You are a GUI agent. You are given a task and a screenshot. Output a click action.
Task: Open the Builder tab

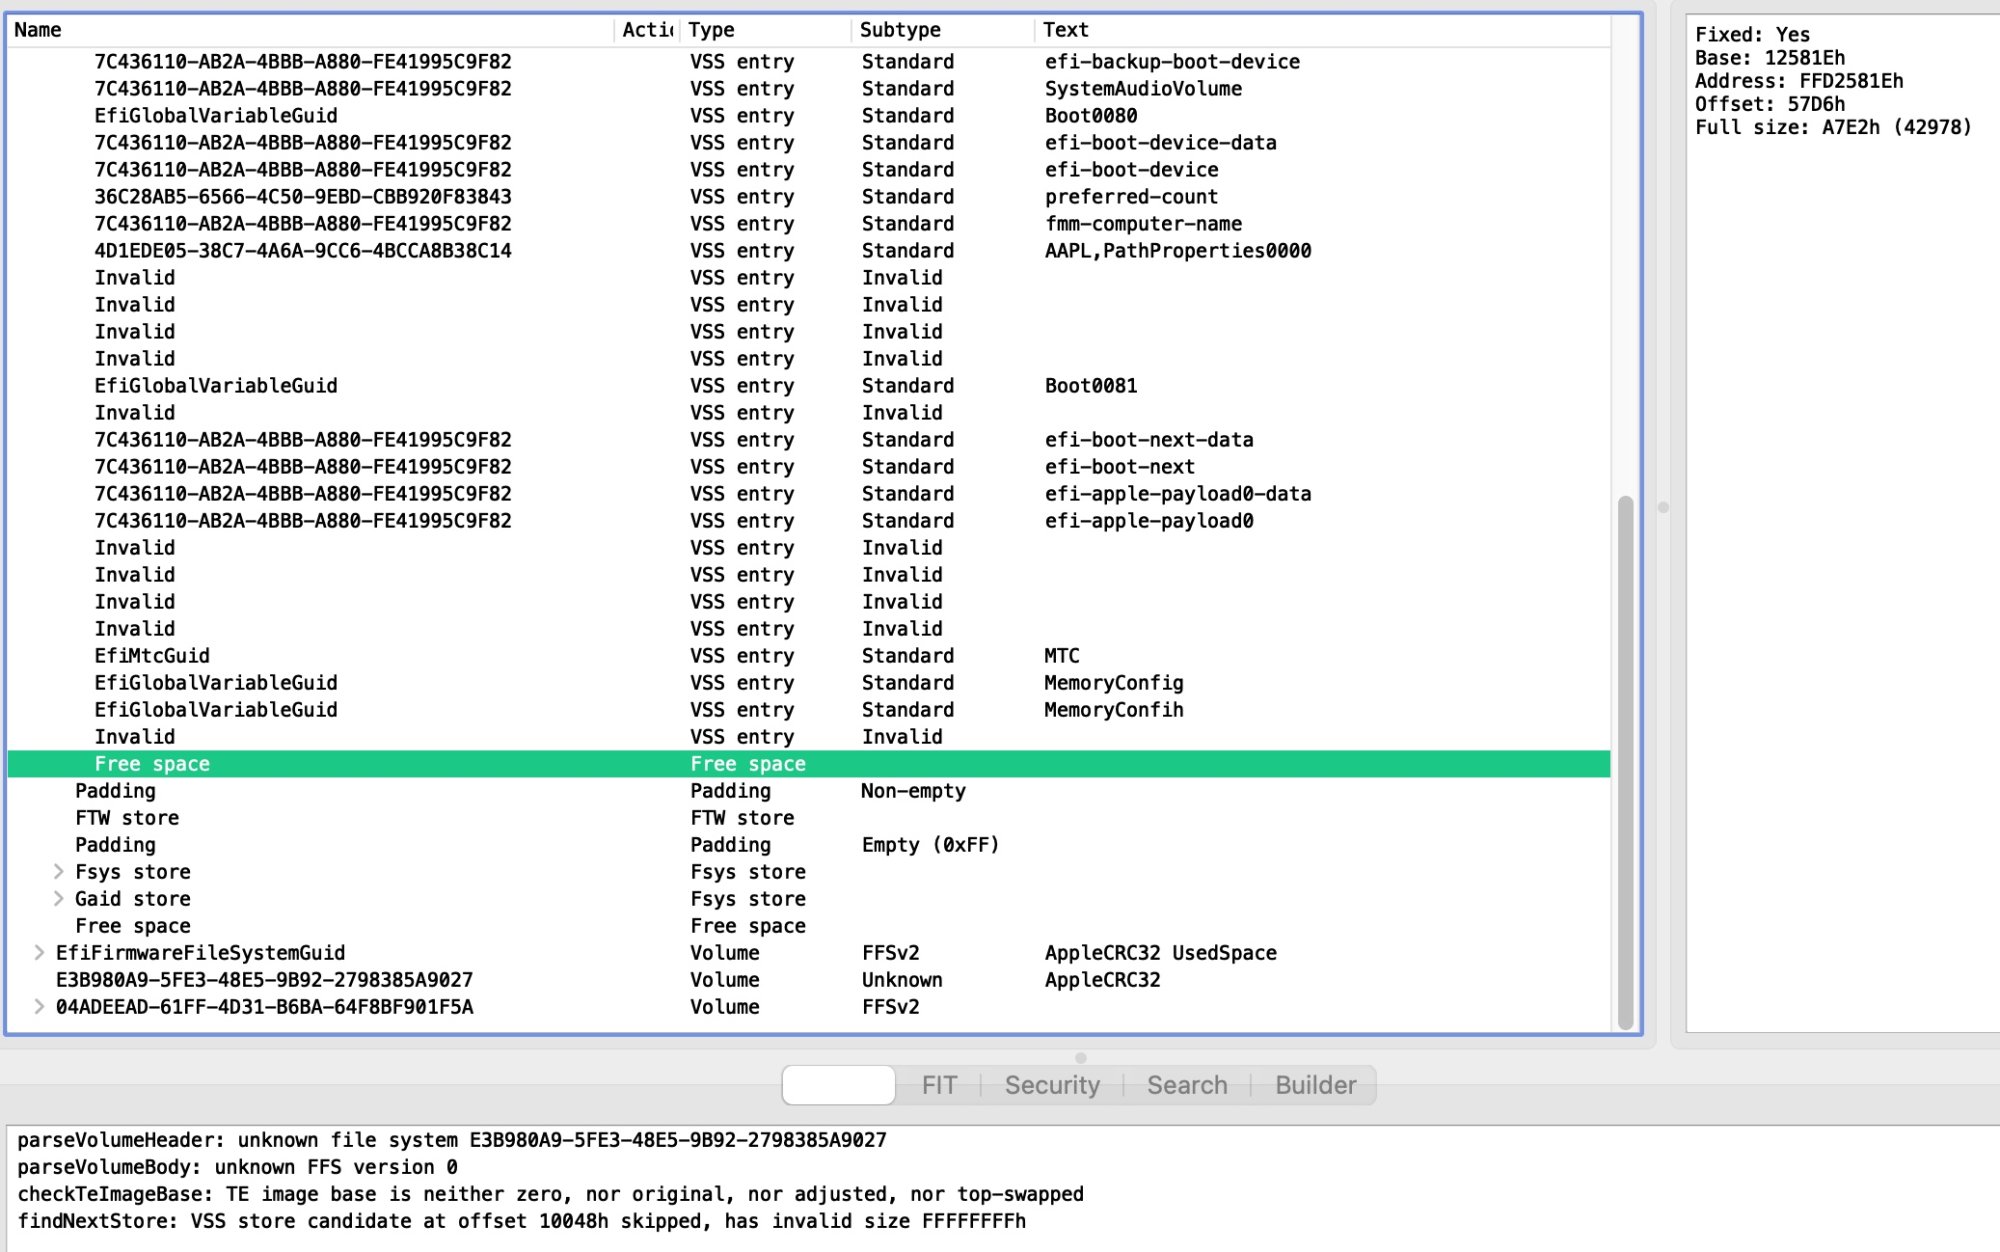1315,1085
